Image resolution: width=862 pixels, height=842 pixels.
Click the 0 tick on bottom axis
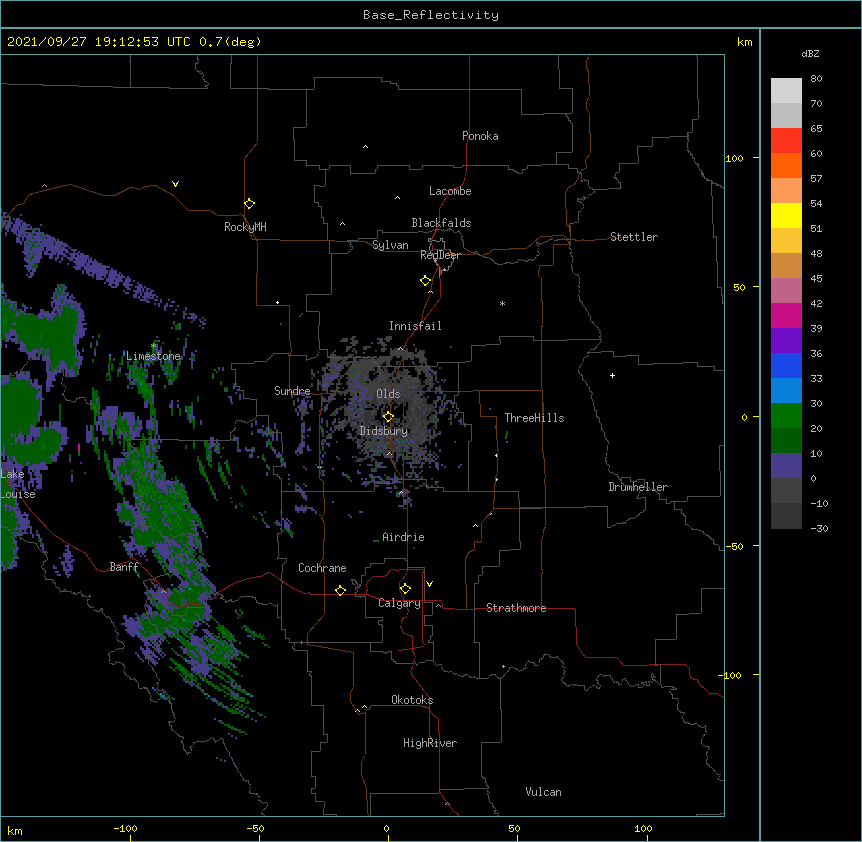tap(386, 828)
